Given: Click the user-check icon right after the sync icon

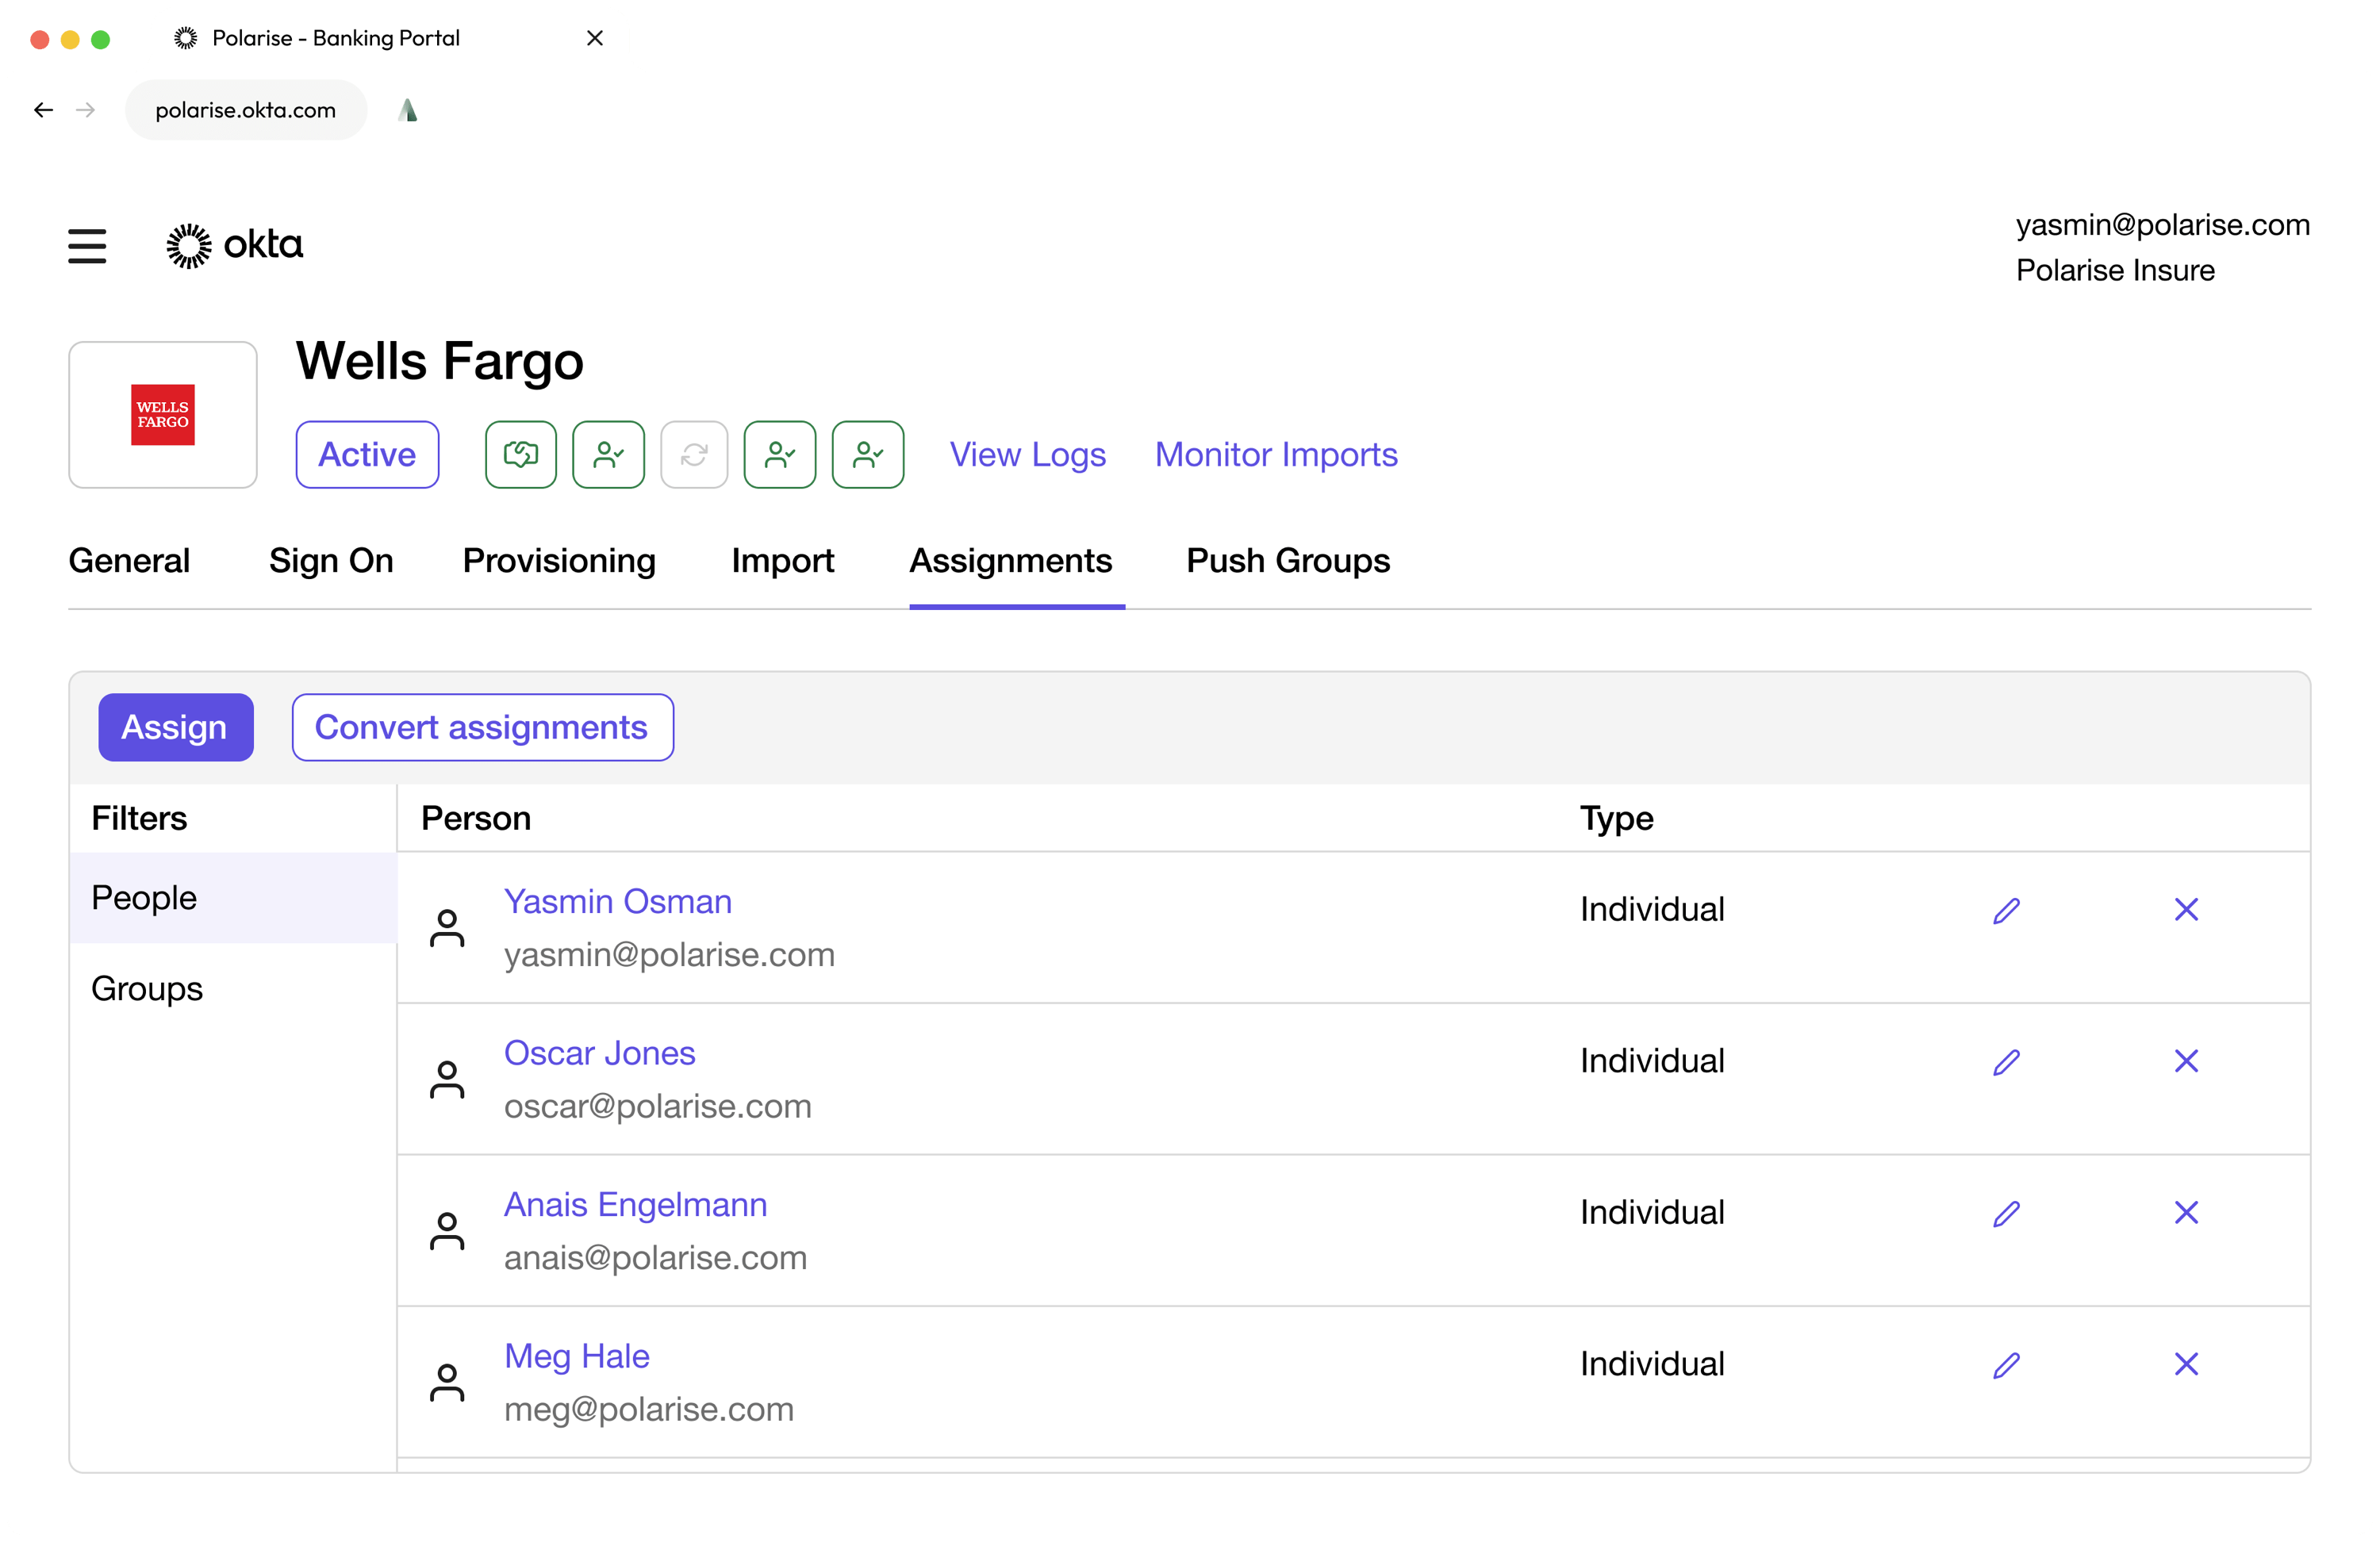Looking at the screenshot, I should pyautogui.click(x=780, y=455).
